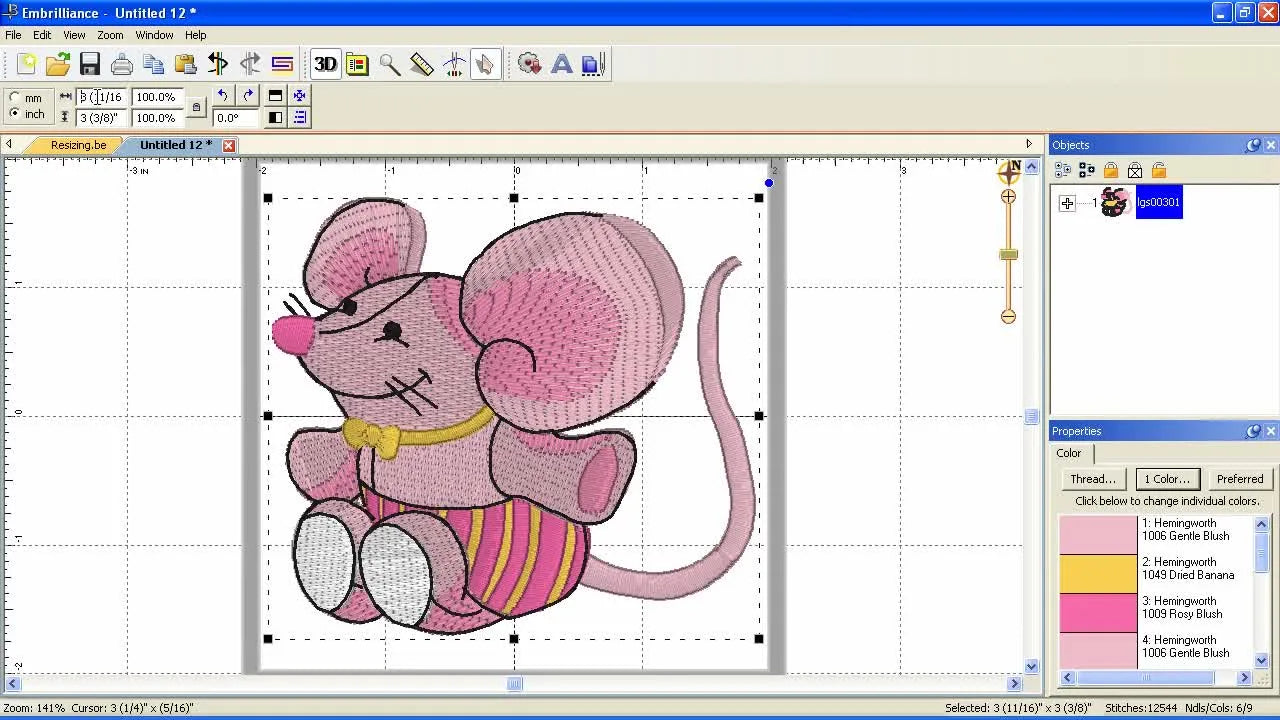Toggle the 3D view button
The image size is (1280, 720).
(325, 65)
